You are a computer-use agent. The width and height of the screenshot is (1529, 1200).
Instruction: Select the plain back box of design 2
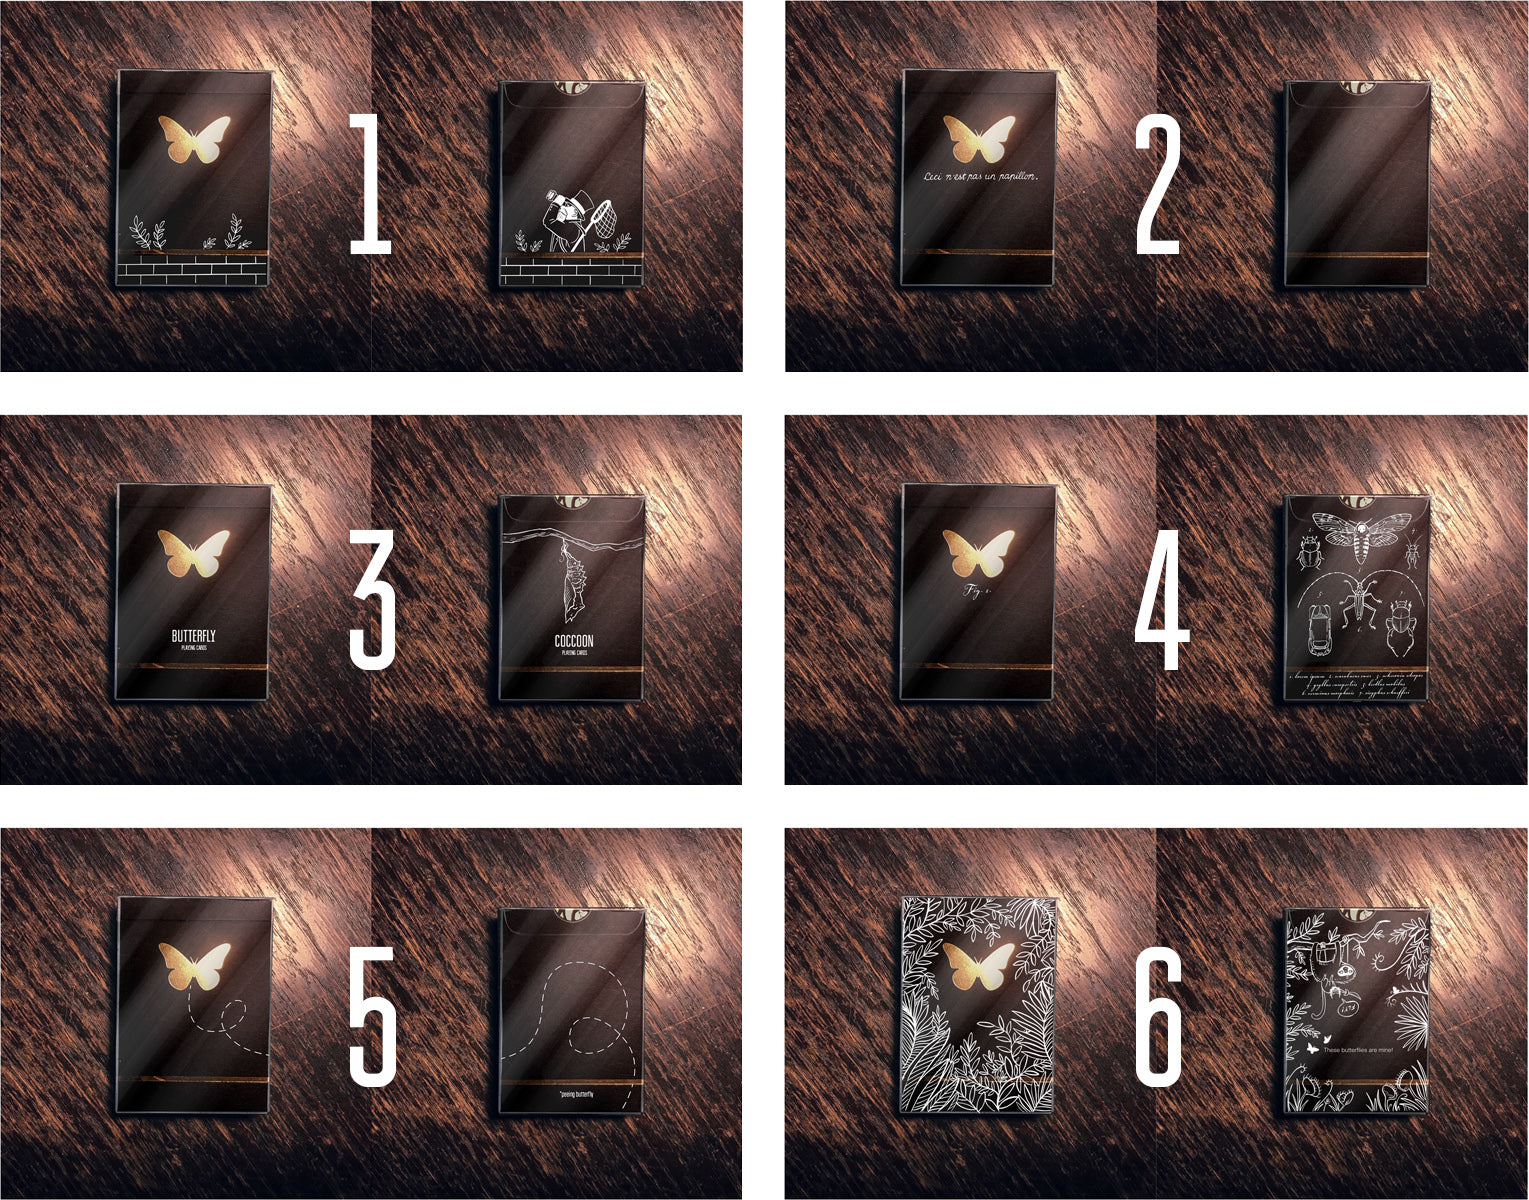1357,184
